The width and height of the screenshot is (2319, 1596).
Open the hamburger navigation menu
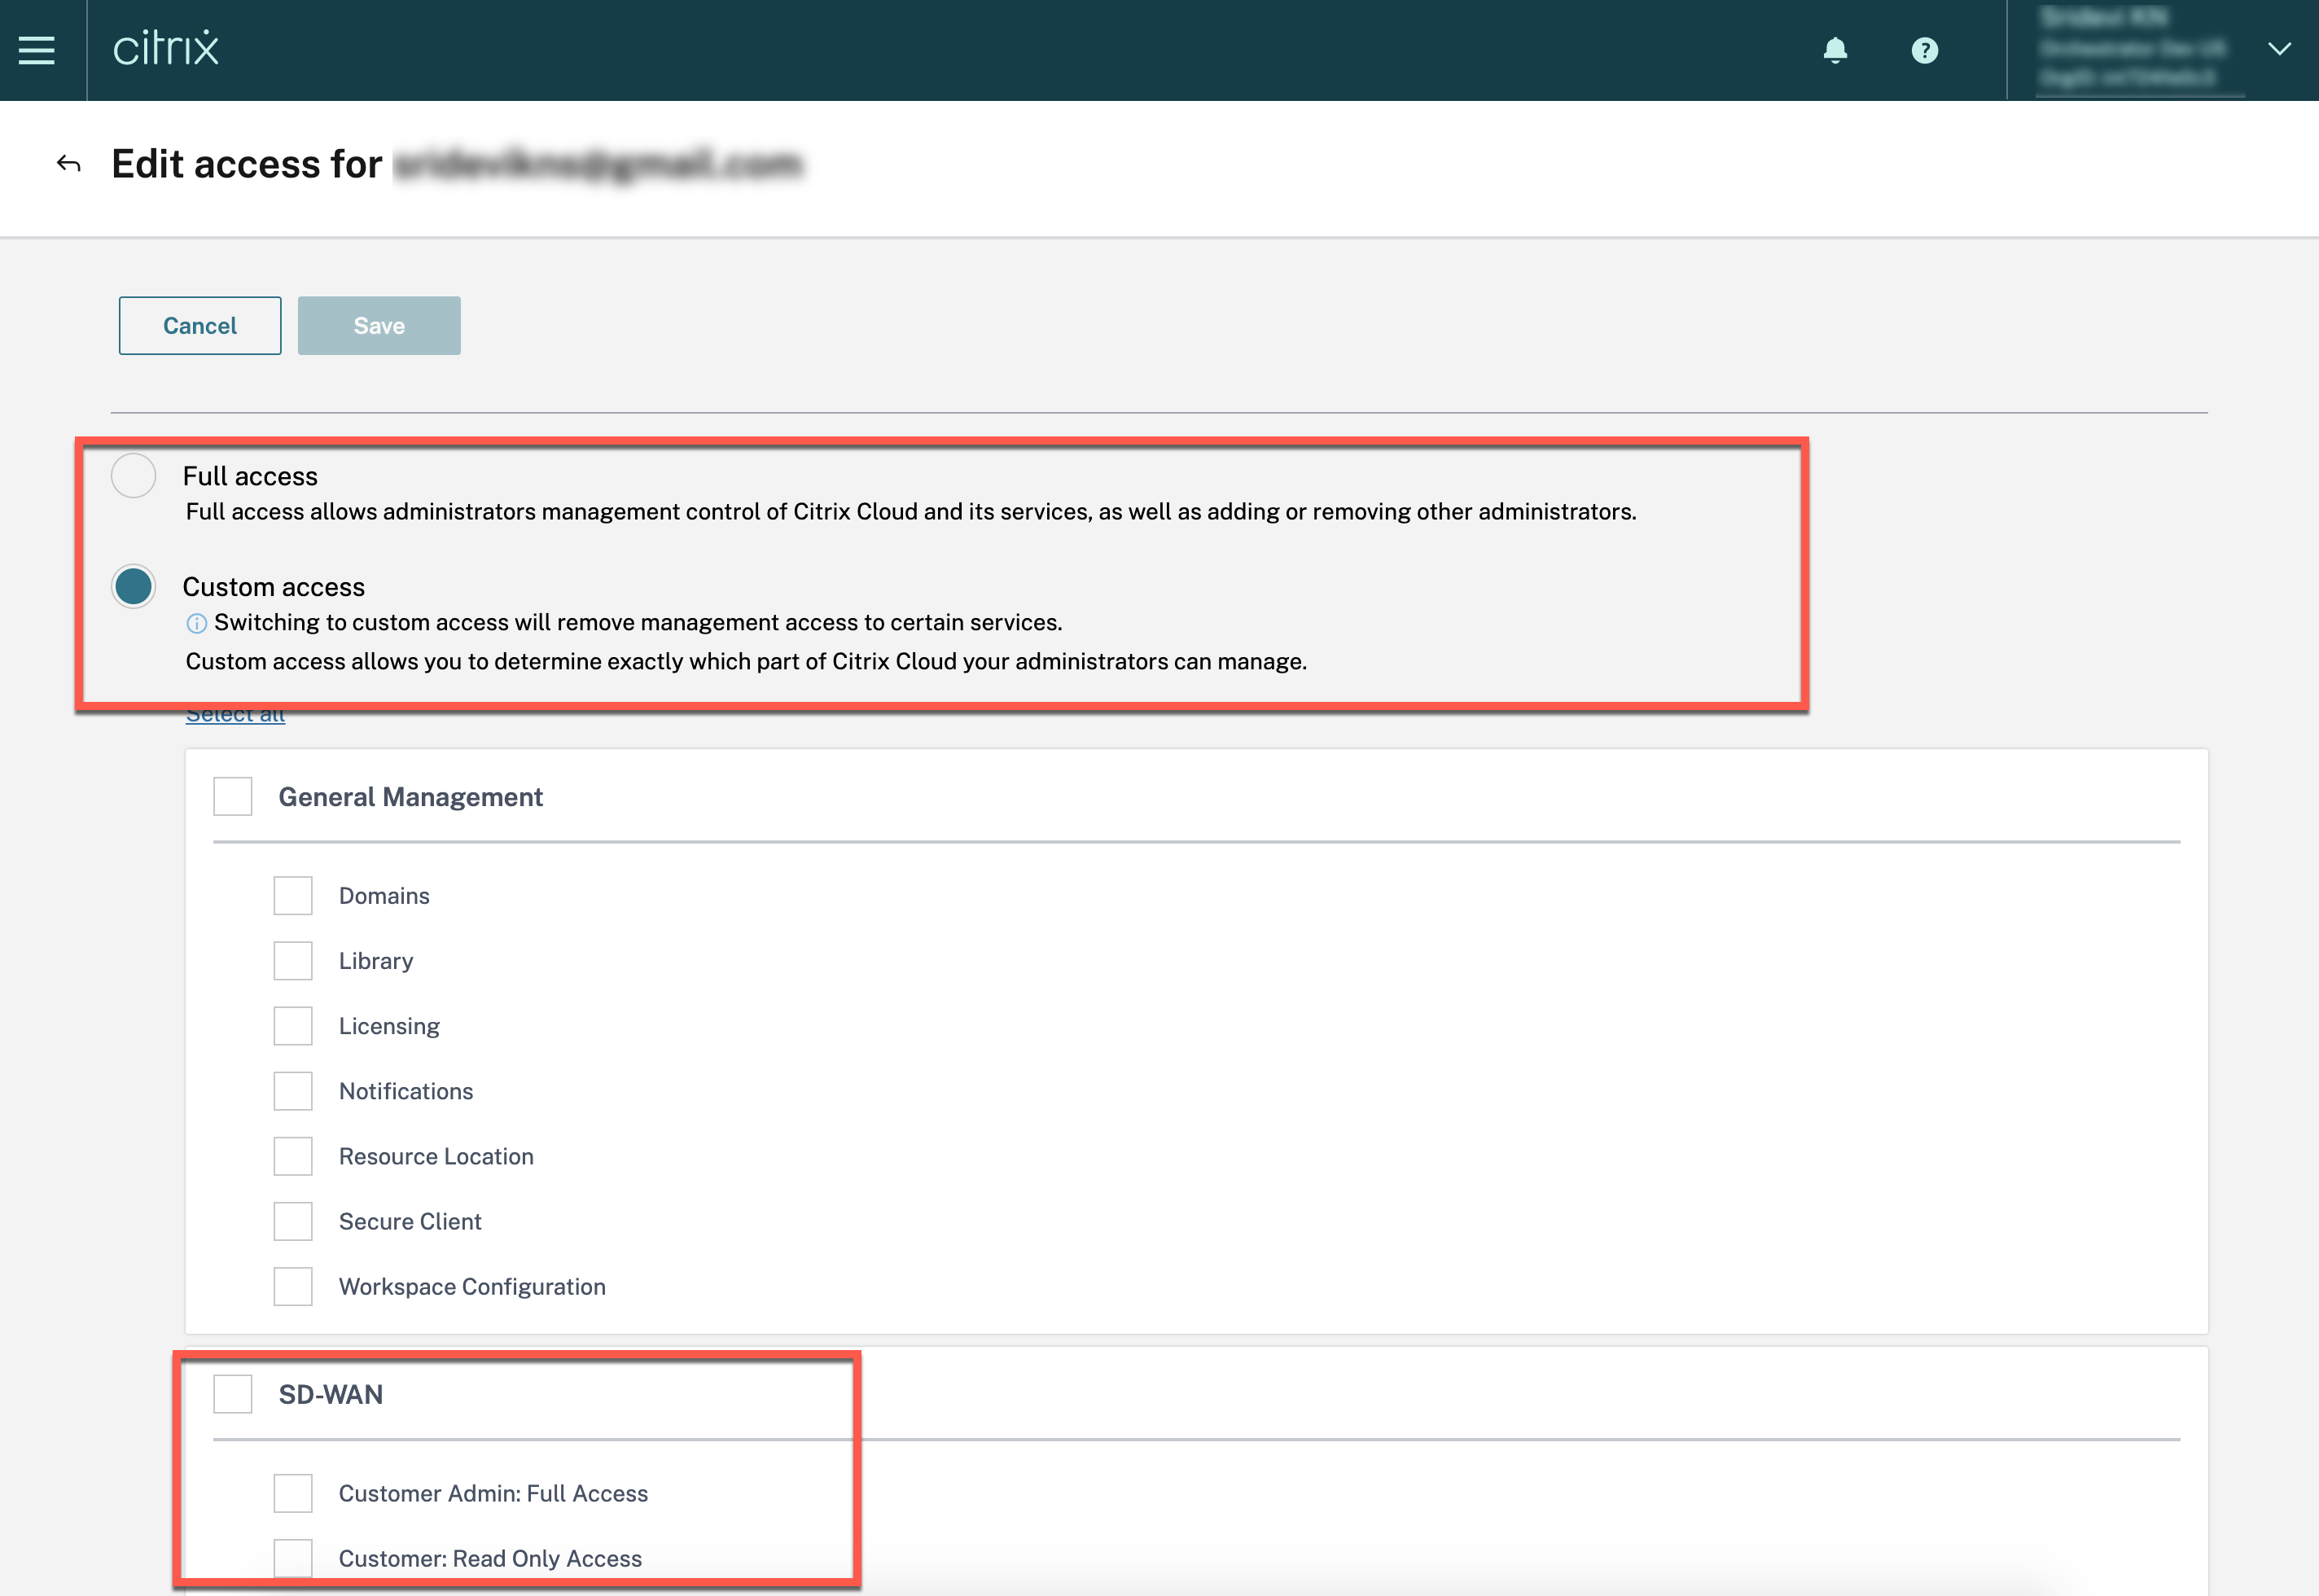pos(37,50)
